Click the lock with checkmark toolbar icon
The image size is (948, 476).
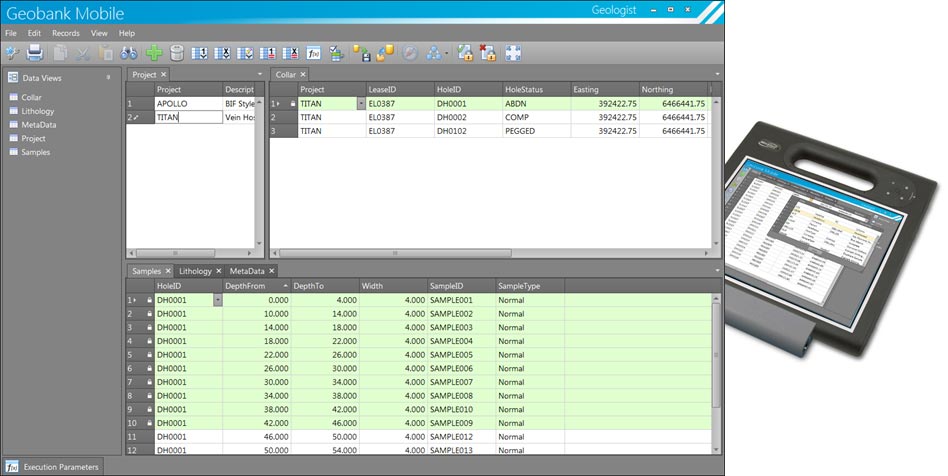pos(465,53)
